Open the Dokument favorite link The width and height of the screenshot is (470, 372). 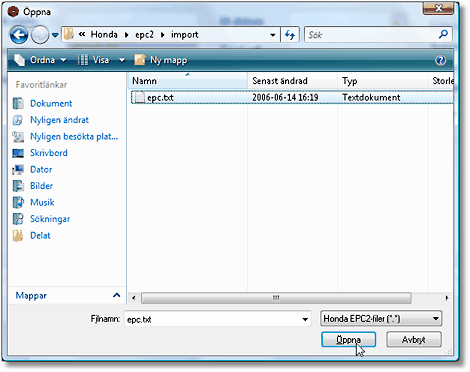[x=51, y=103]
